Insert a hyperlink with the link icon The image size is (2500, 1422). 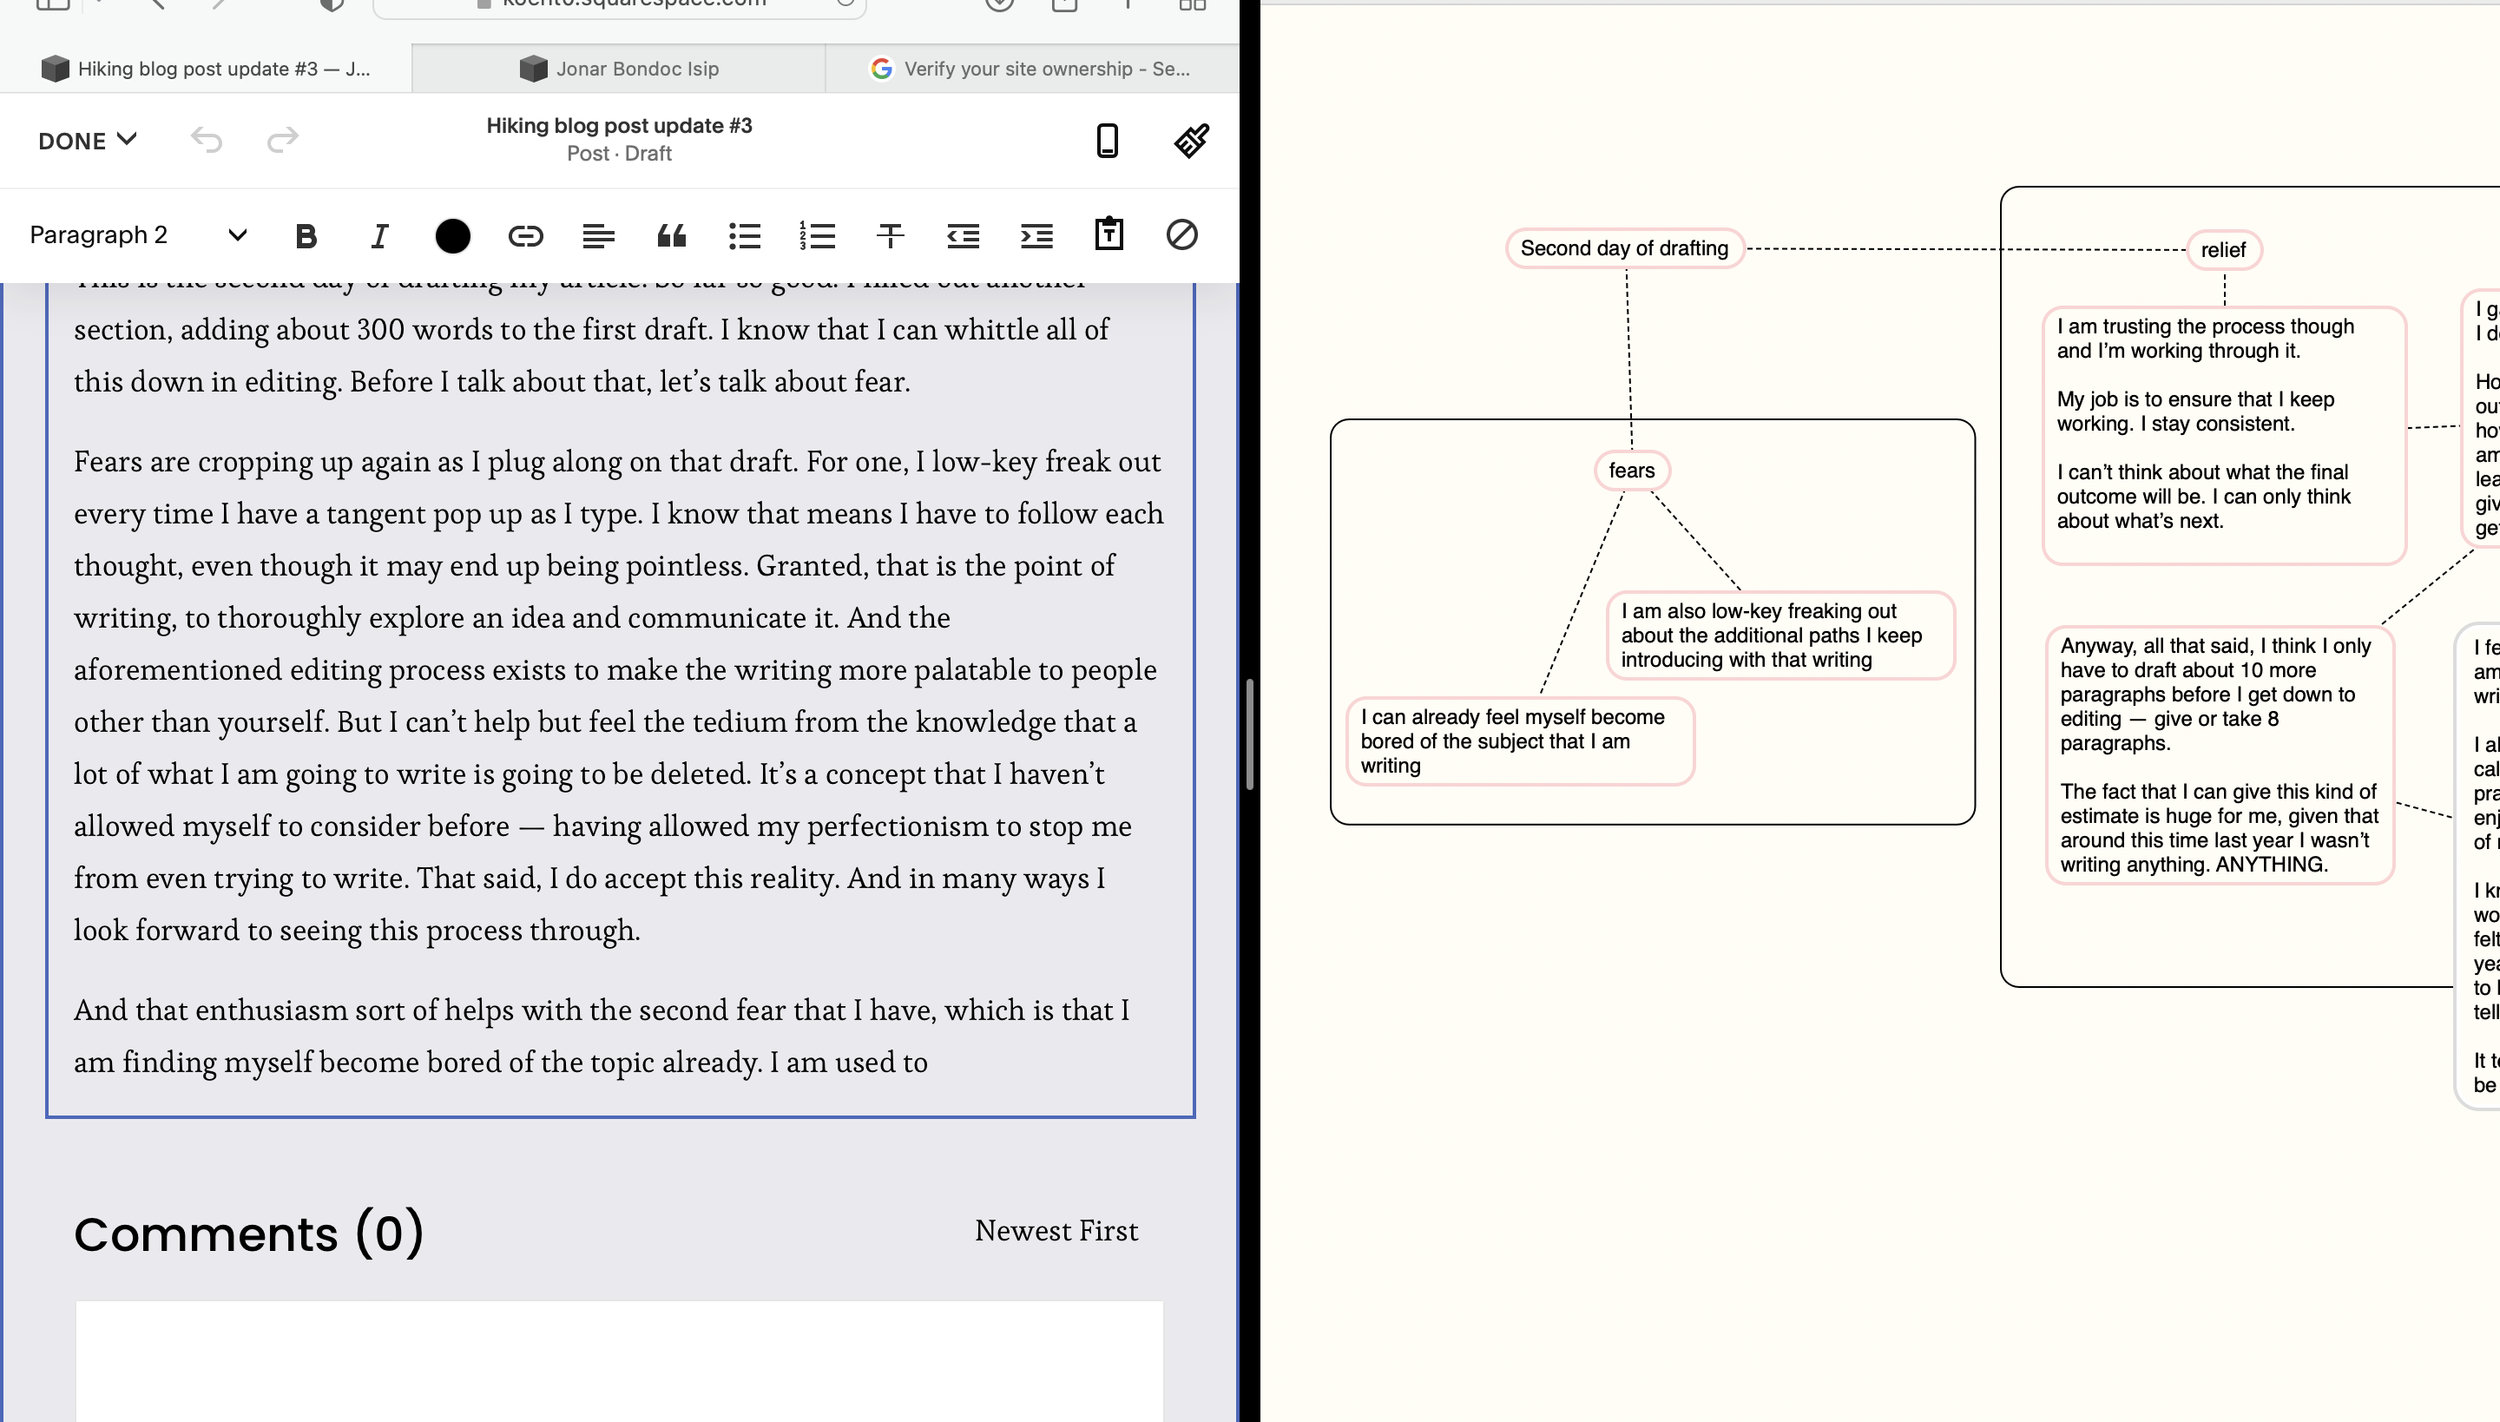(525, 236)
